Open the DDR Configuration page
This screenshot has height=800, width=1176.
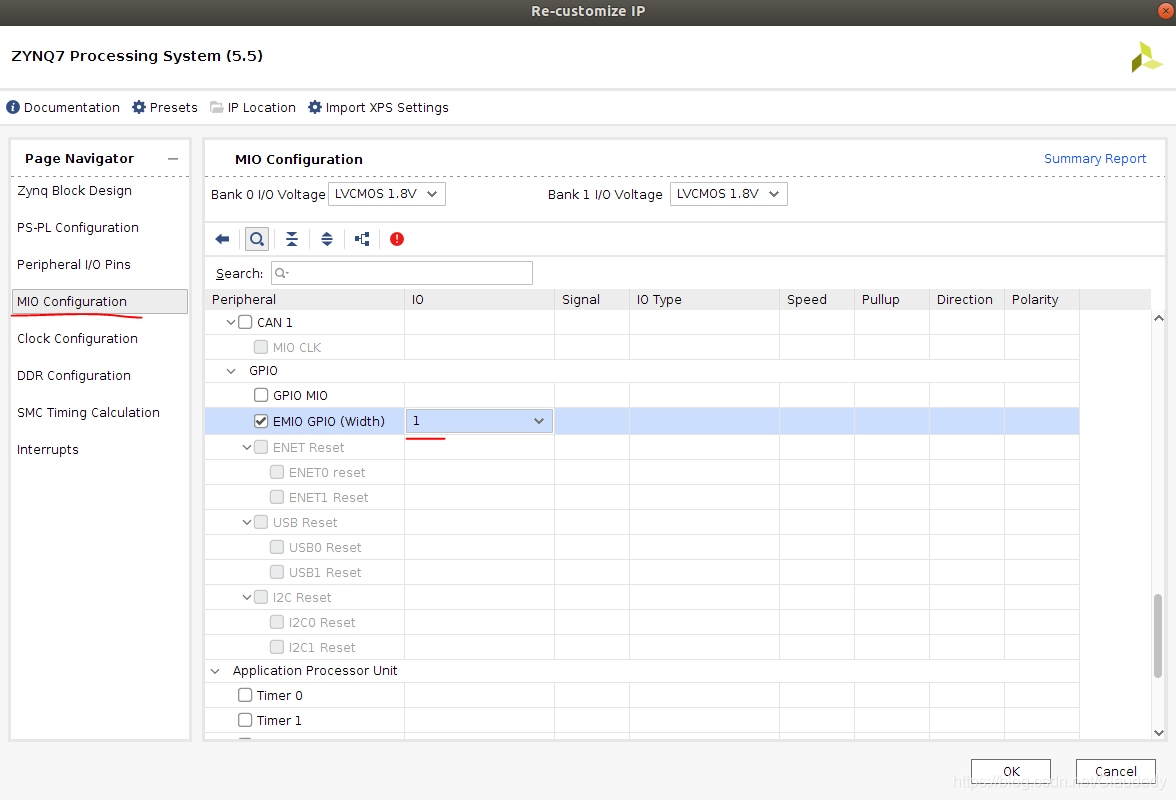(74, 375)
